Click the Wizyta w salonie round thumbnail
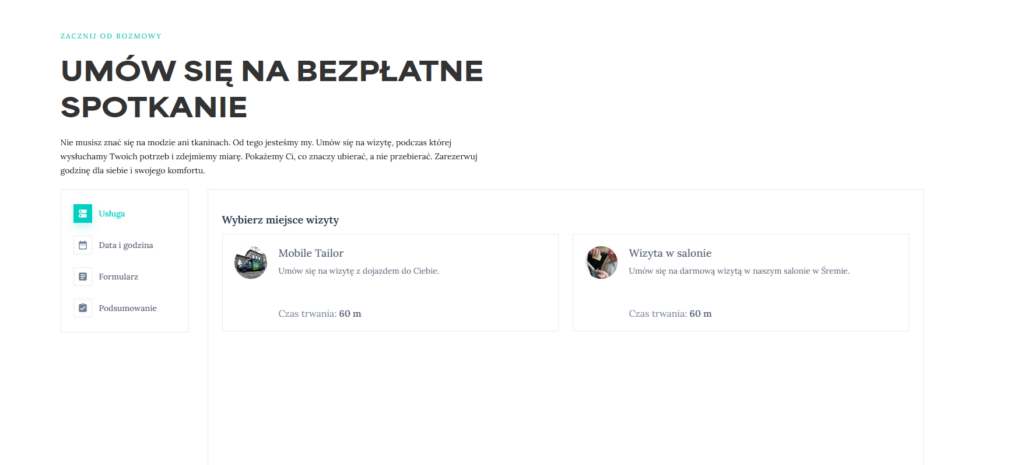Viewport: 1024px width, 465px height. click(601, 262)
